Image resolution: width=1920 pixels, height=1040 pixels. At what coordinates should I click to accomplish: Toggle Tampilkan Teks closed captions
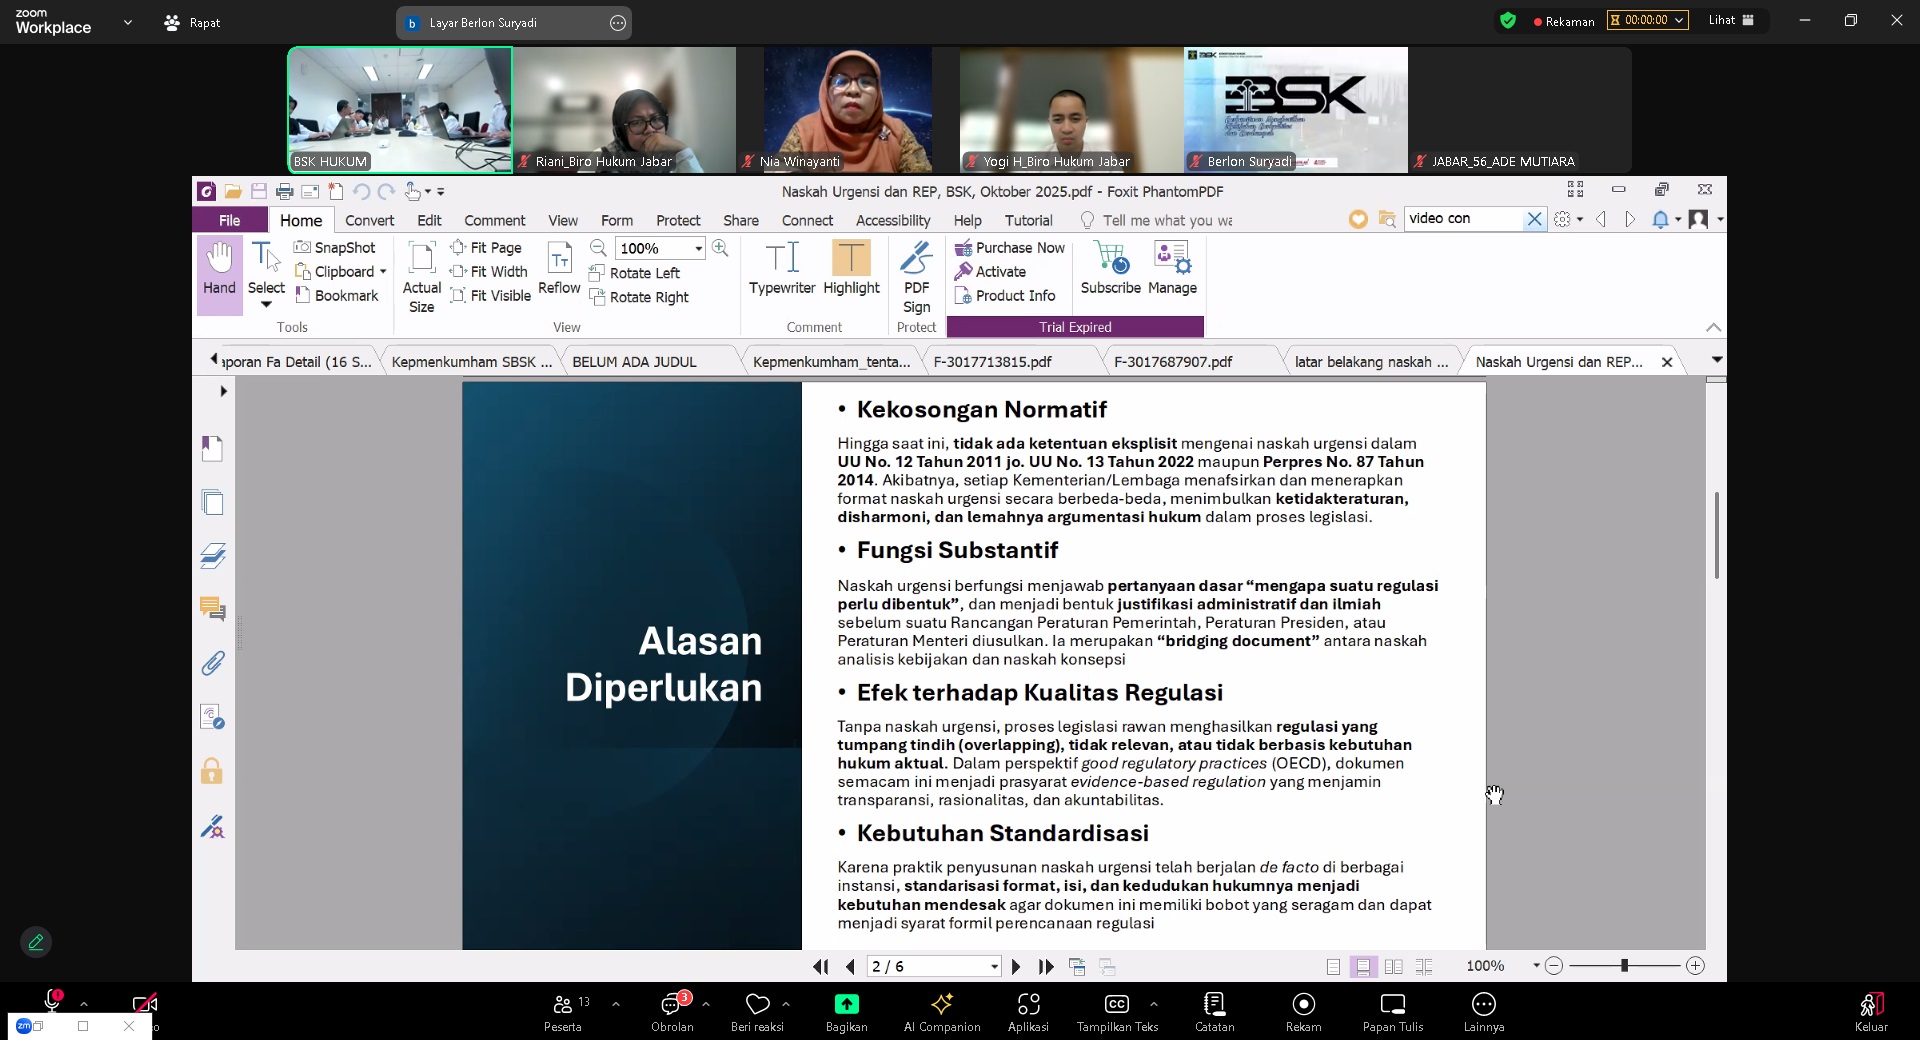pyautogui.click(x=1117, y=1011)
